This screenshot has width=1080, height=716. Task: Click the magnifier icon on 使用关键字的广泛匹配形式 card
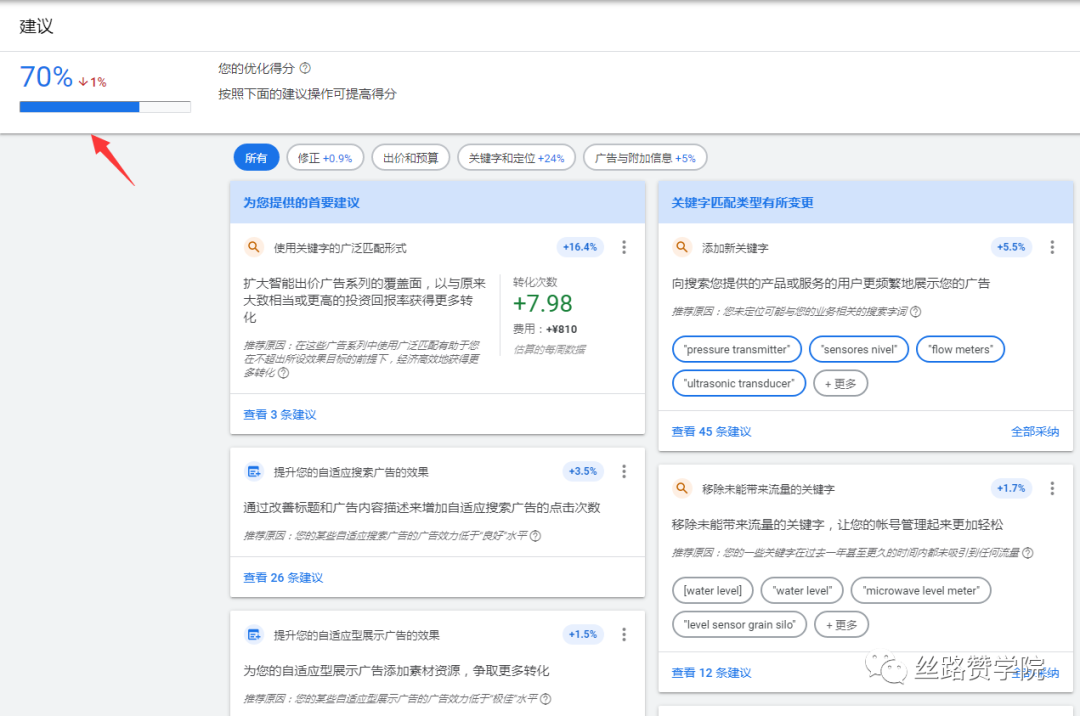(254, 246)
